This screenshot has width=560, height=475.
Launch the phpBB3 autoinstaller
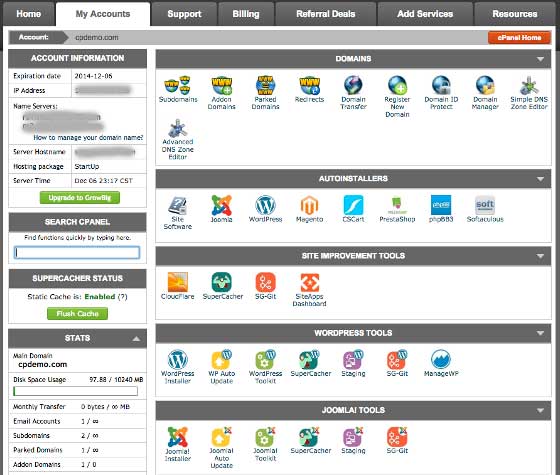441,209
